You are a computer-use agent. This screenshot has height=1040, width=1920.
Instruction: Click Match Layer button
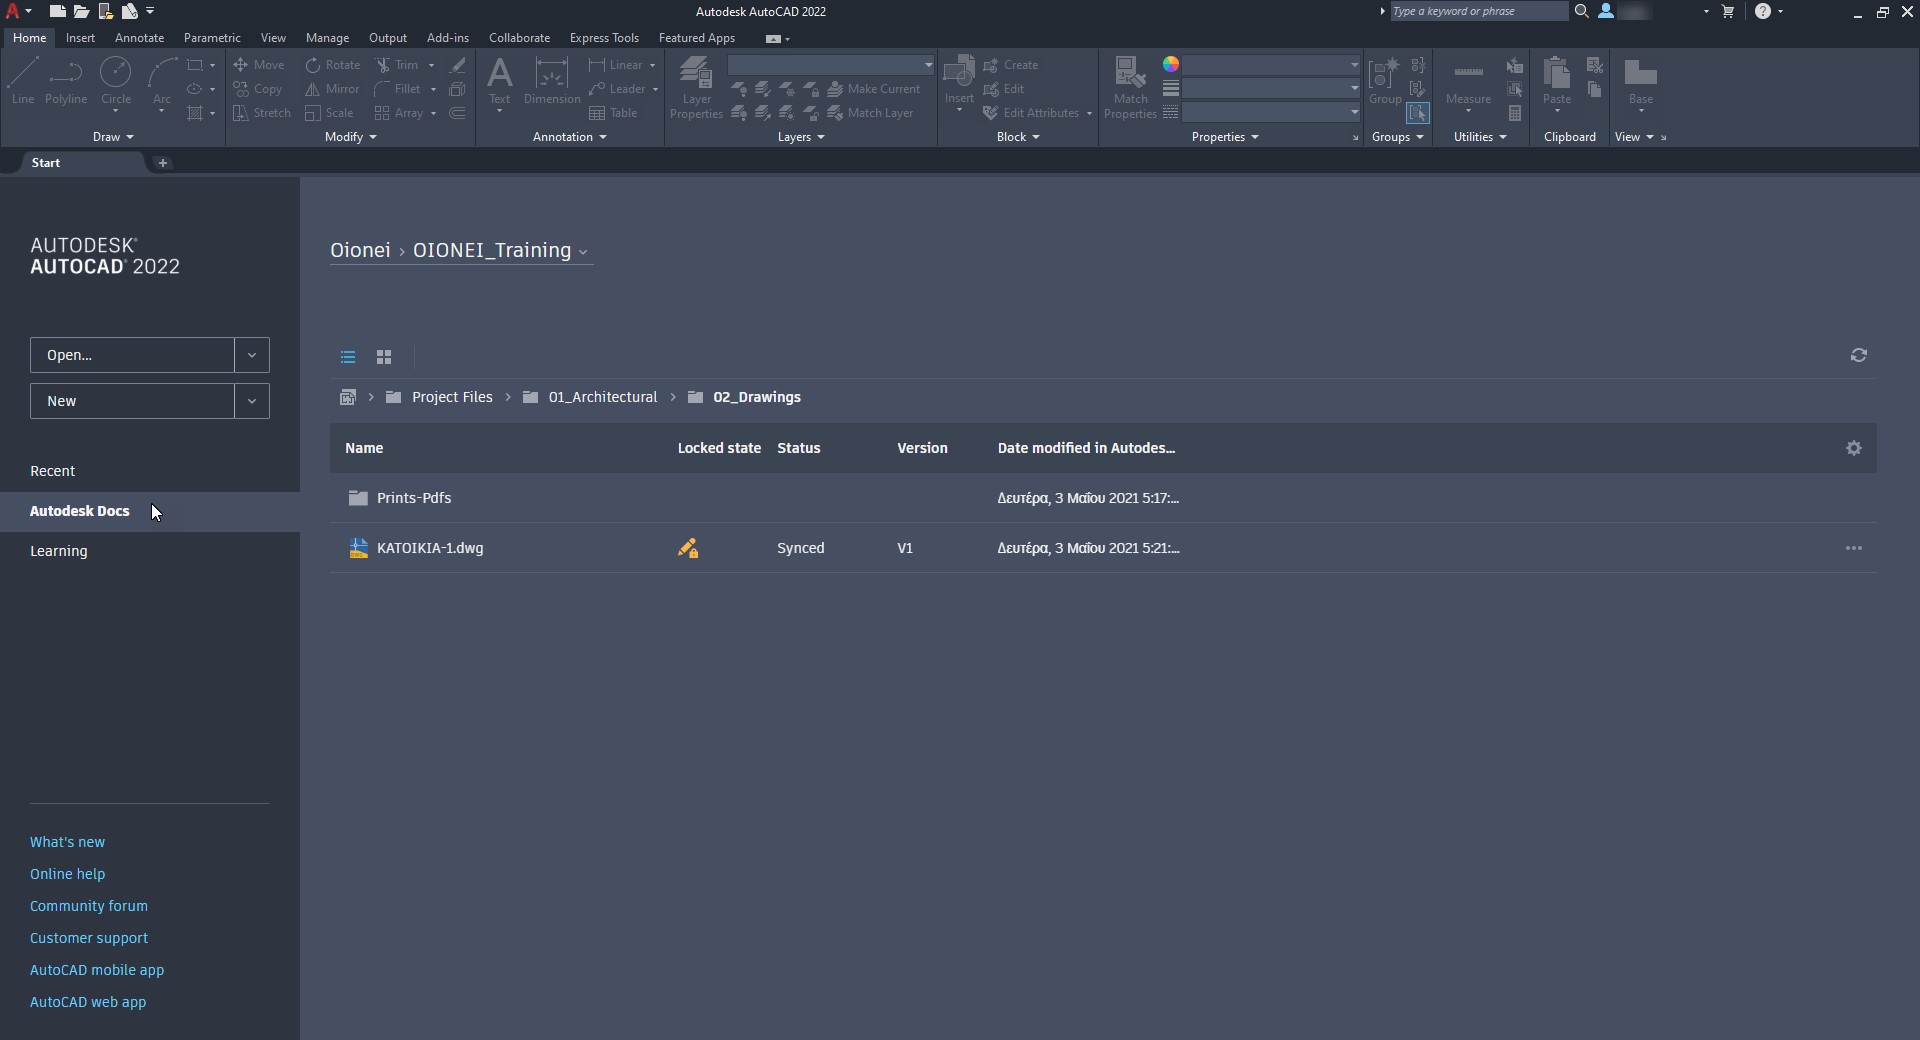click(x=870, y=113)
